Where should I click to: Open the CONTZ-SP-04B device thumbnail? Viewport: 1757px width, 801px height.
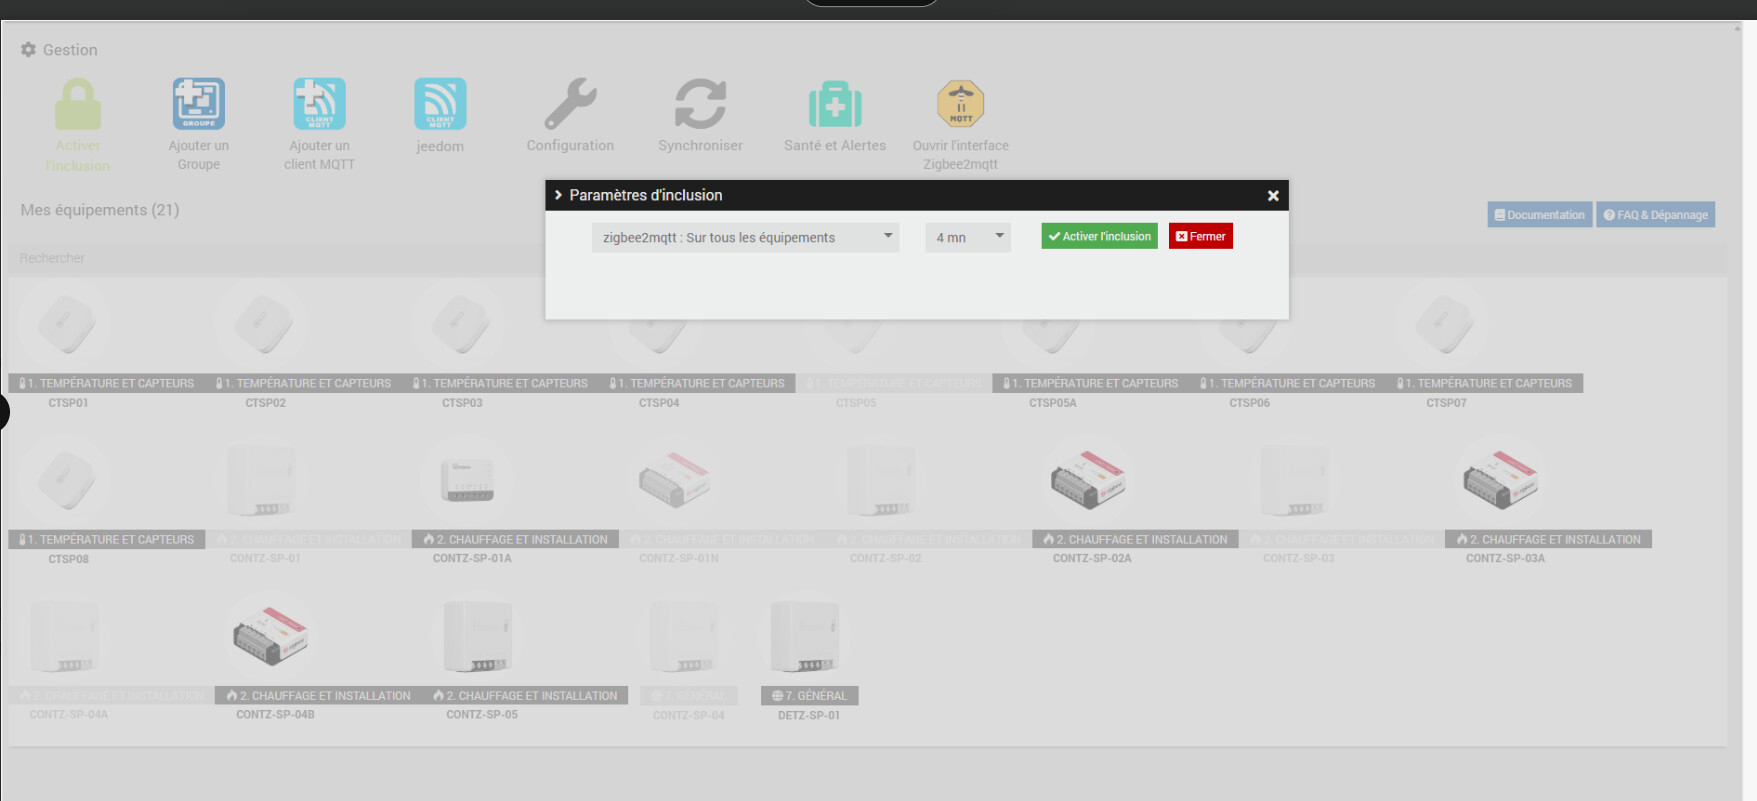click(271, 636)
